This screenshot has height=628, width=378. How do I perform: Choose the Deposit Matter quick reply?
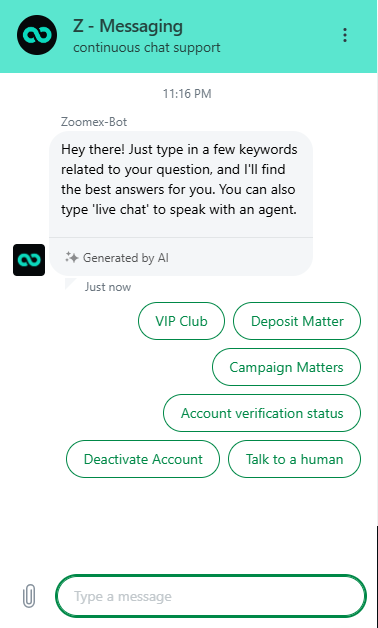pyautogui.click(x=297, y=321)
